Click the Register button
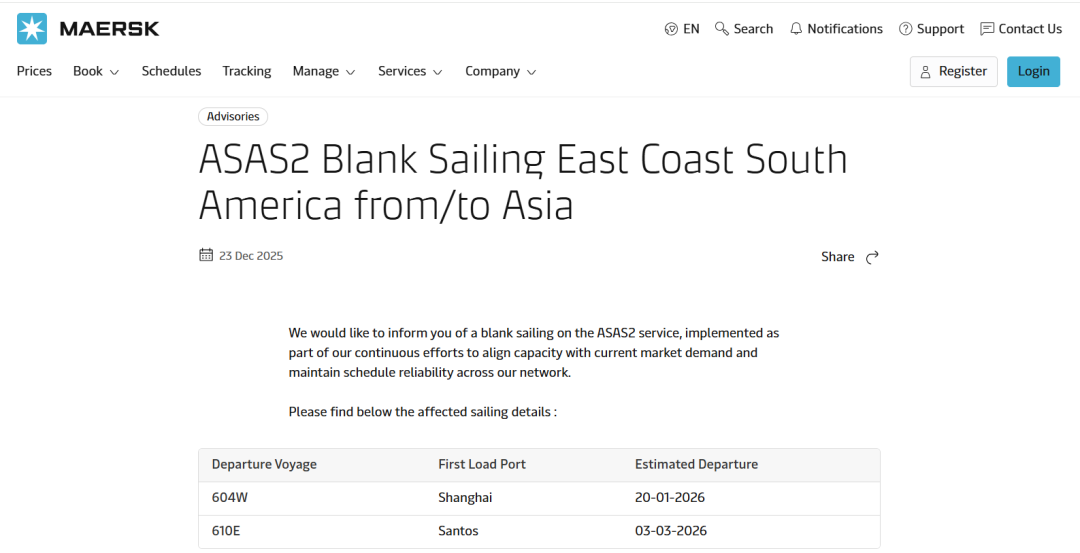 tap(953, 72)
